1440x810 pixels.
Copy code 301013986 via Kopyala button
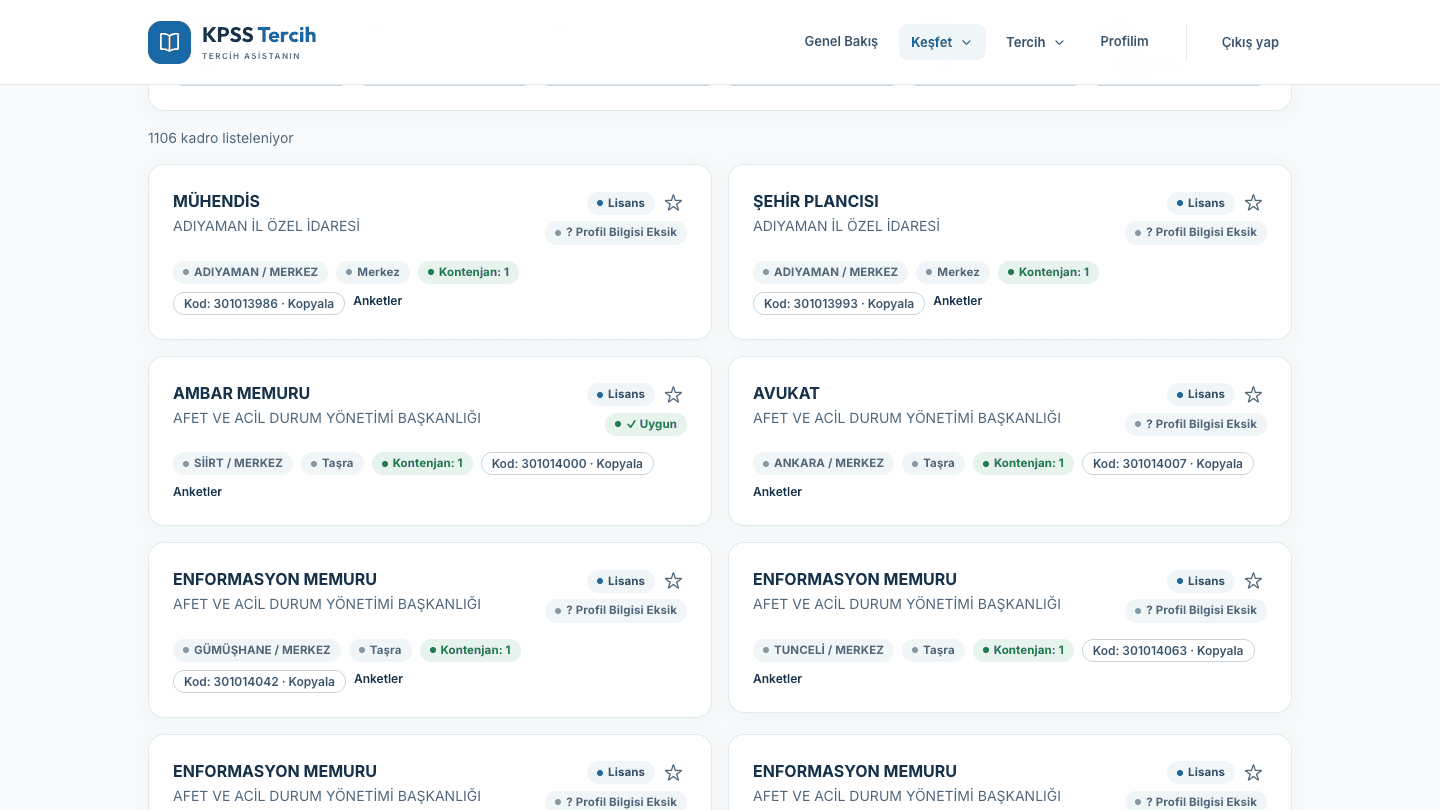pos(259,303)
